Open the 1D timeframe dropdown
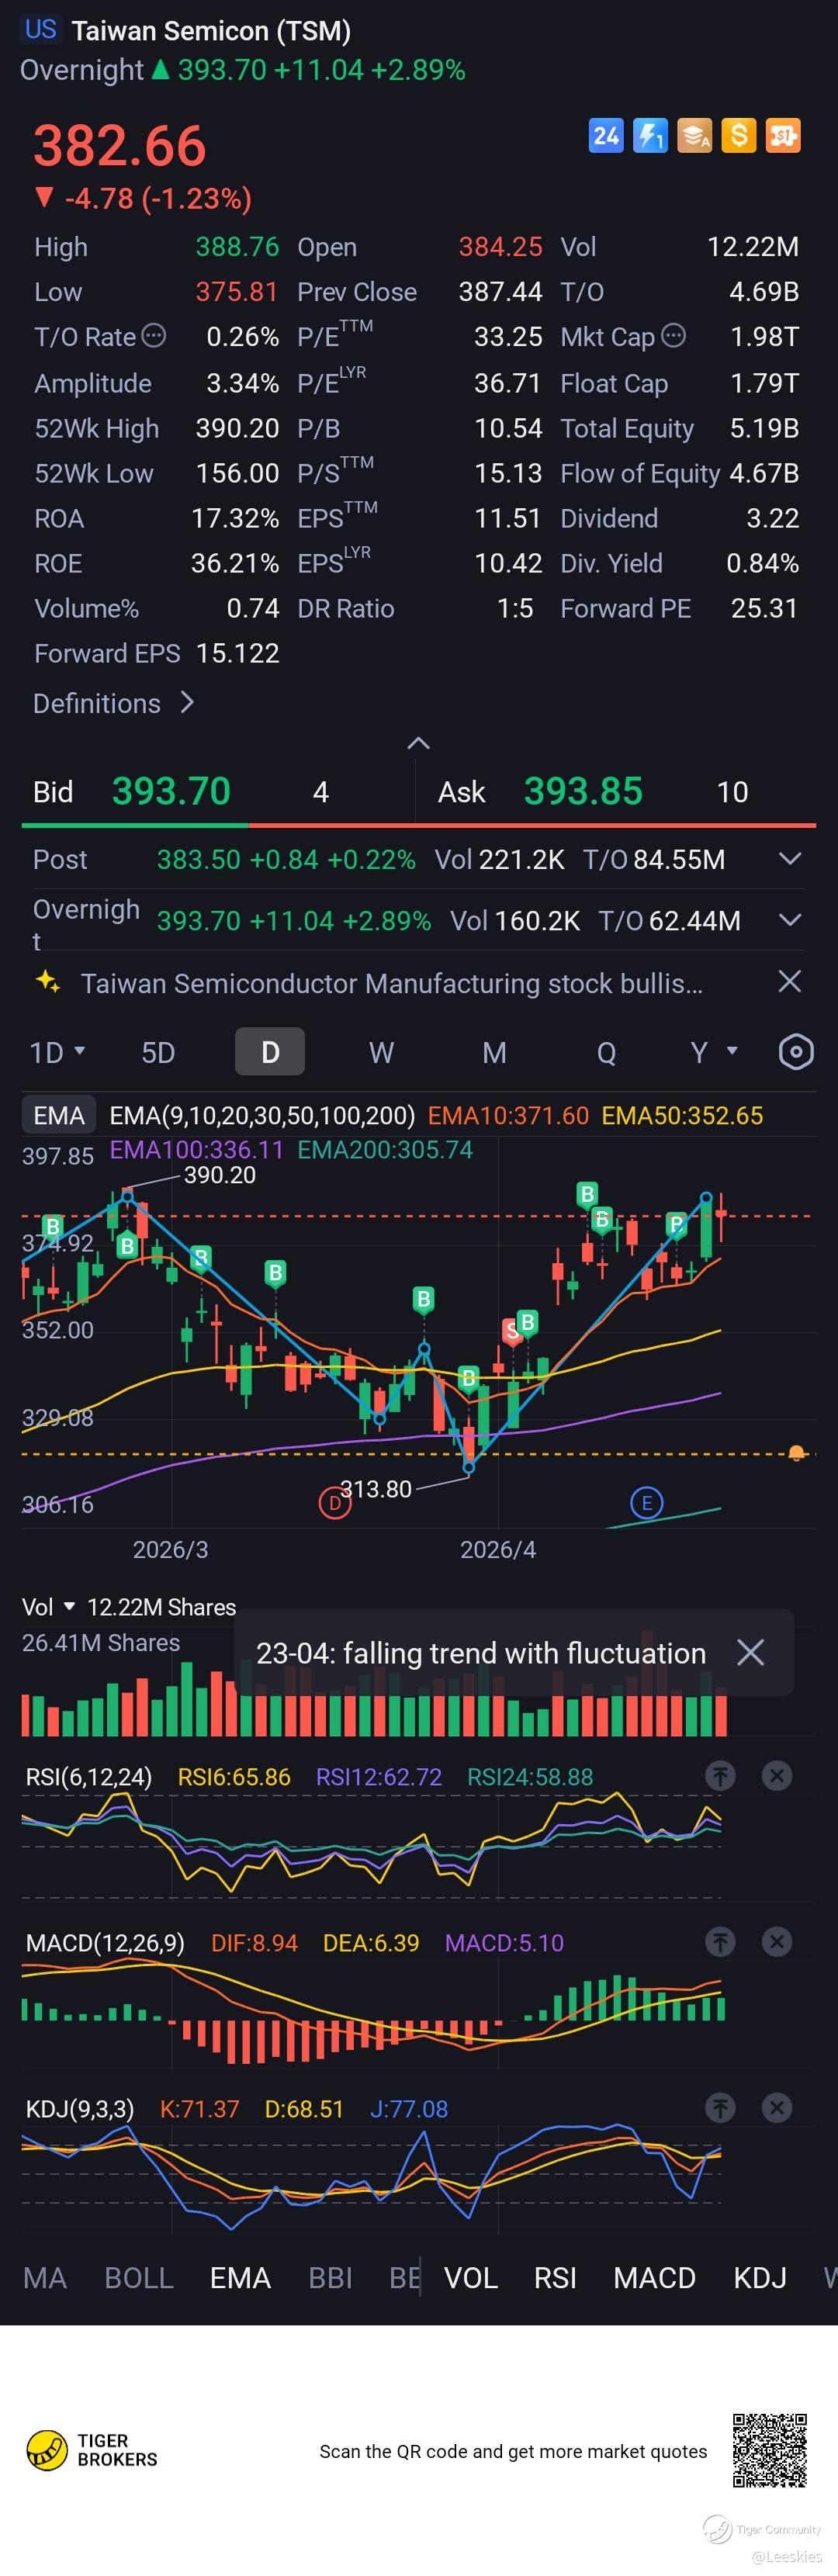 point(57,1052)
